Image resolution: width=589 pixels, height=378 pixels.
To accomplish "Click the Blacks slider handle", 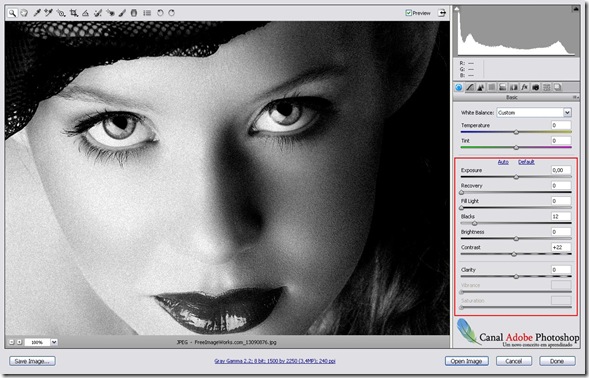I will point(474,223).
